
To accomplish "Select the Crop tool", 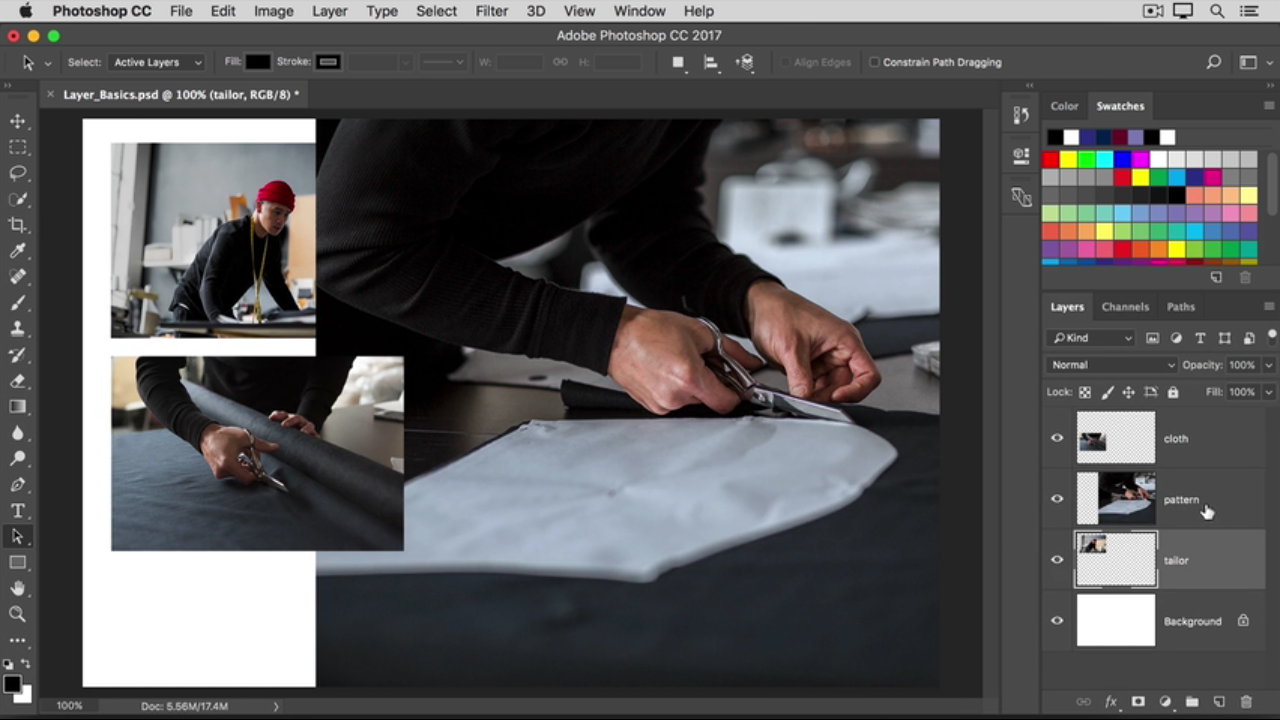I will (18, 225).
